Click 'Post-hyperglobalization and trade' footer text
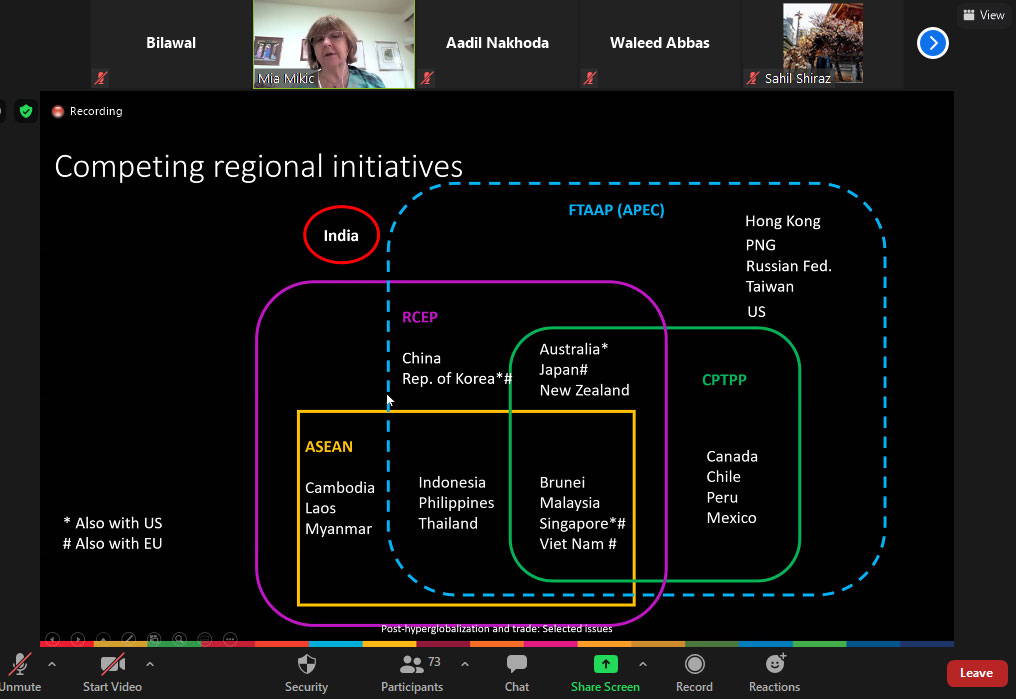Screen dimensions: 1016x699 (496, 628)
